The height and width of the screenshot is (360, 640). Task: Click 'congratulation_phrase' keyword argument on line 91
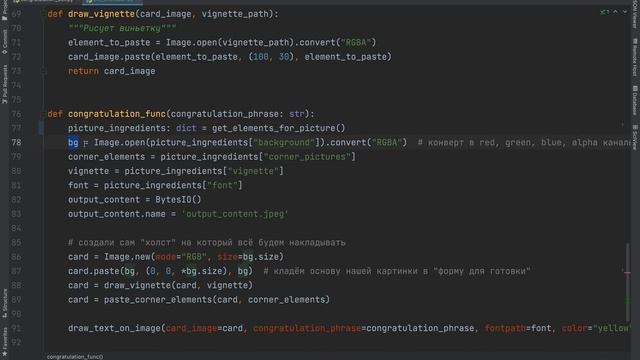tap(307, 328)
